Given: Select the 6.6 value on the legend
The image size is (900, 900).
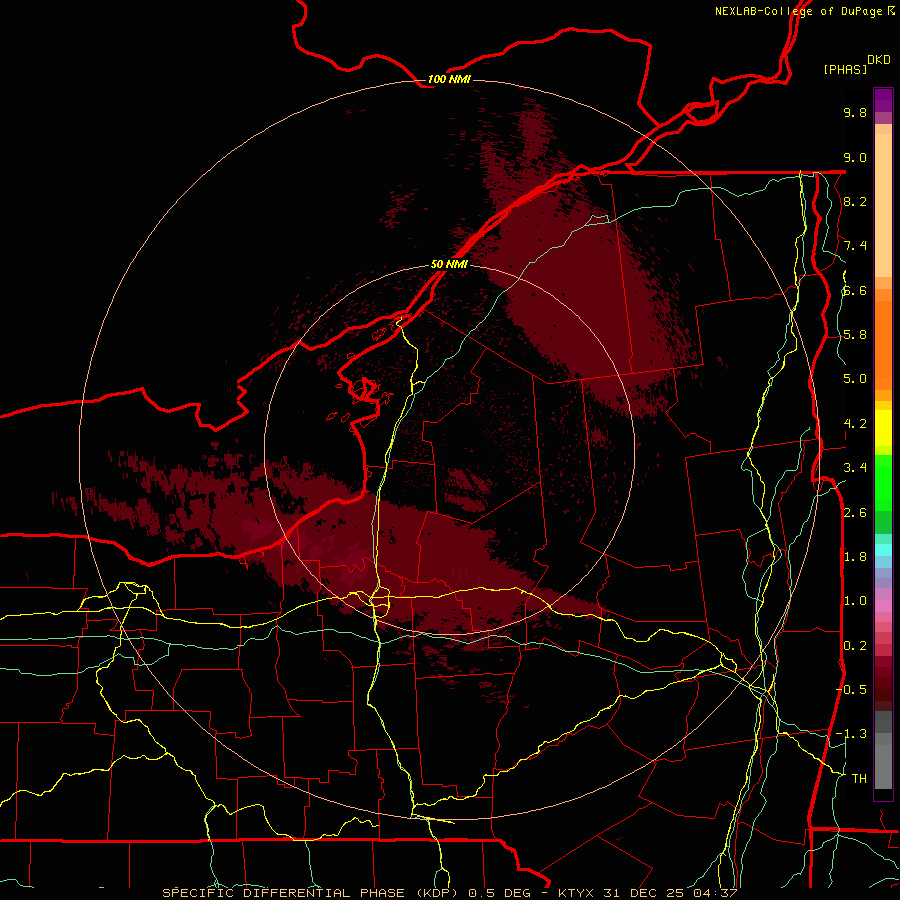Looking at the screenshot, I should [855, 290].
